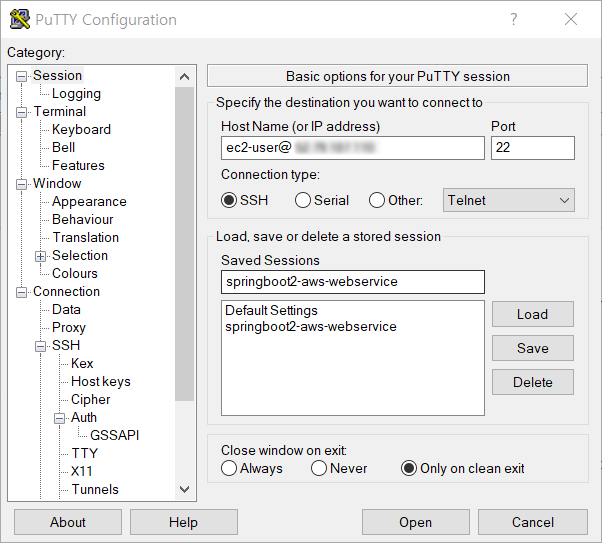Click the Saved Sessions name field
This screenshot has height=543, width=602.
click(x=353, y=282)
